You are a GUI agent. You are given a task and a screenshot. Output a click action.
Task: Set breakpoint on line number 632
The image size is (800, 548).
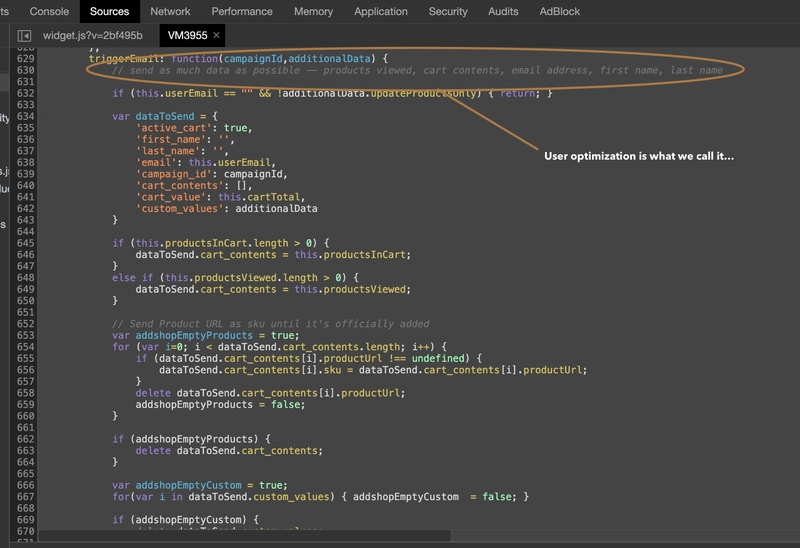tap(26, 93)
